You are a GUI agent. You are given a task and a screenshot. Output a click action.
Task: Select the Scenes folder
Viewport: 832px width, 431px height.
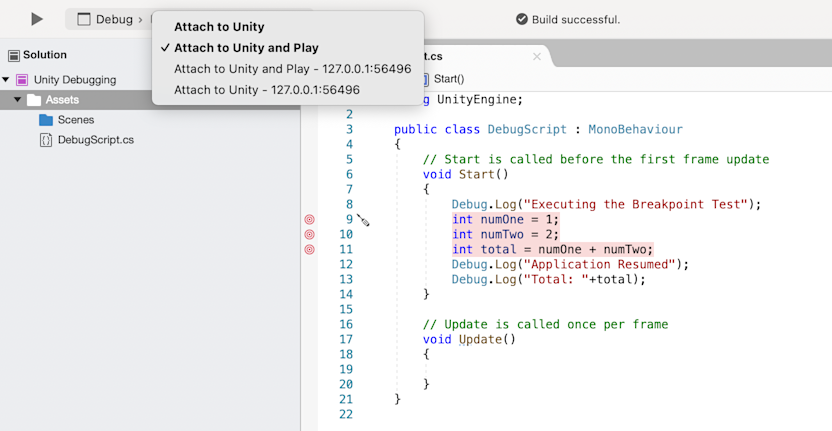click(x=76, y=120)
